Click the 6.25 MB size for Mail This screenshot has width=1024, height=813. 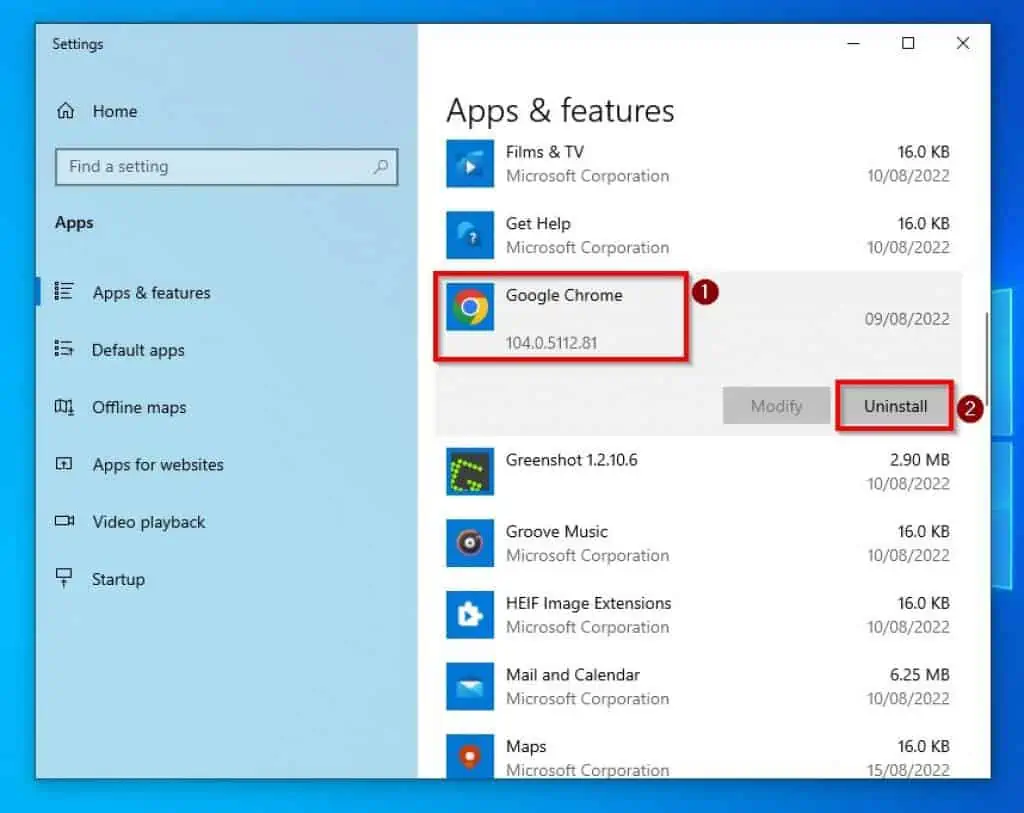920,675
